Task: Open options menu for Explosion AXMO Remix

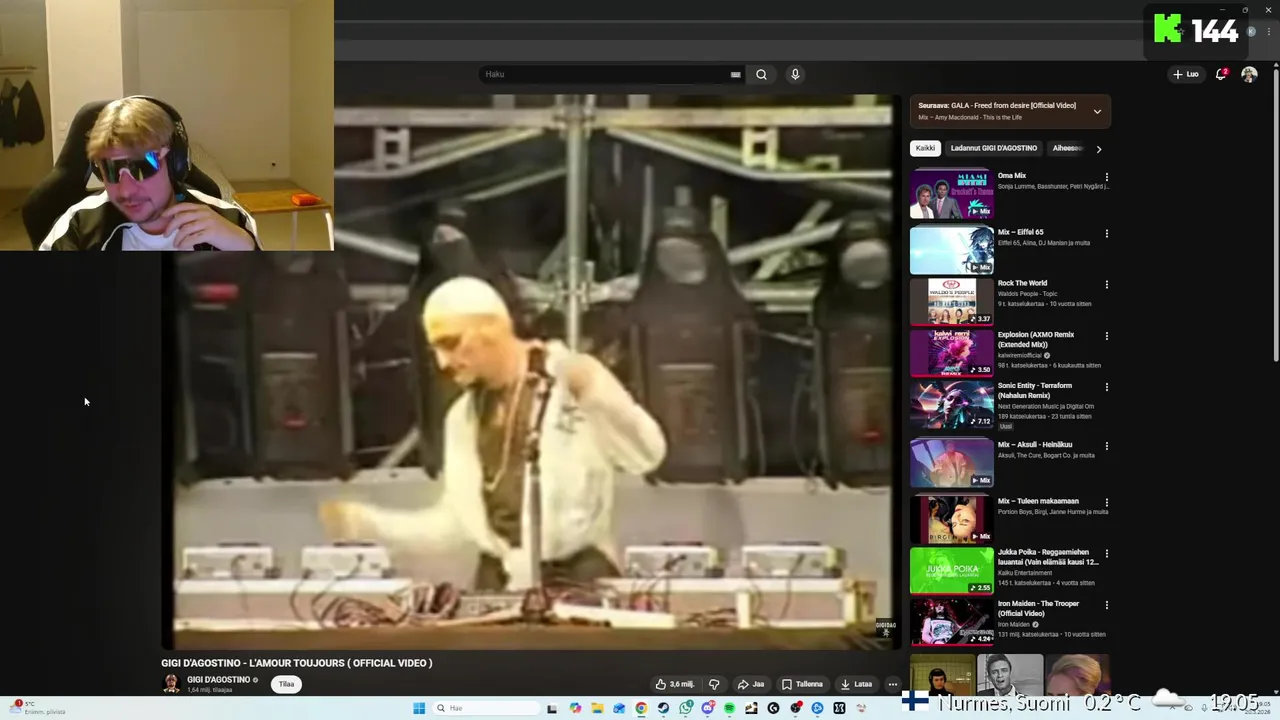Action: (1106, 336)
